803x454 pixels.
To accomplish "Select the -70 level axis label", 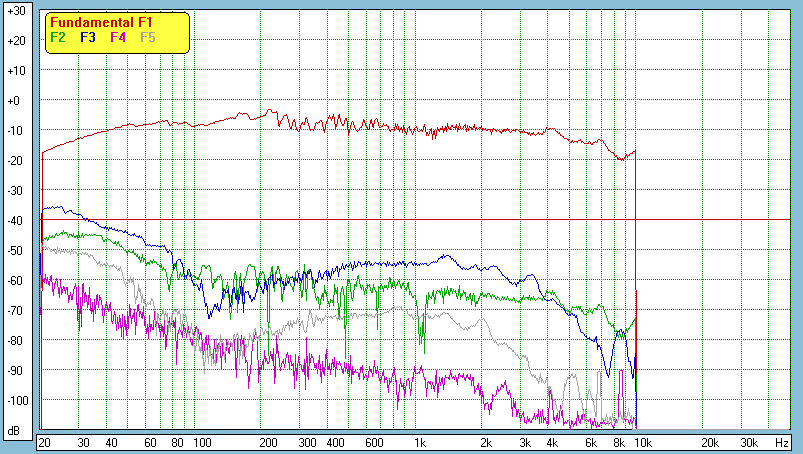I will pyautogui.click(x=14, y=311).
